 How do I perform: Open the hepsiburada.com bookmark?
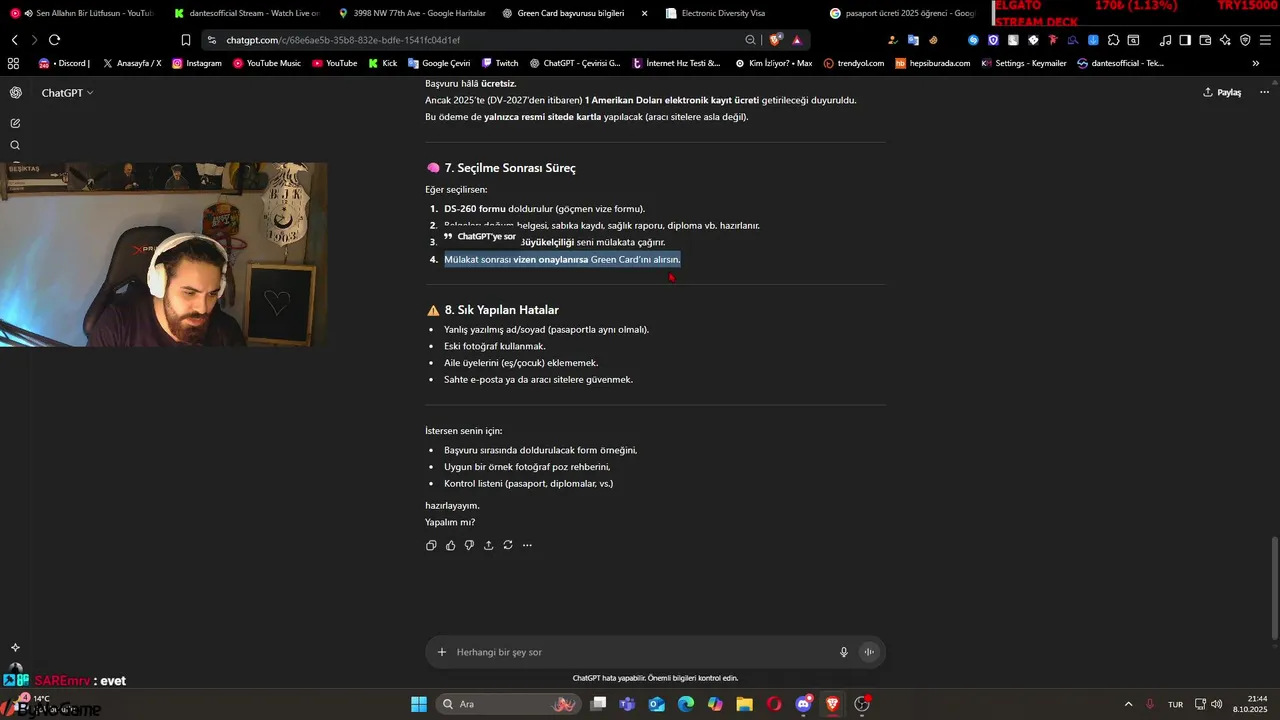[x=933, y=63]
